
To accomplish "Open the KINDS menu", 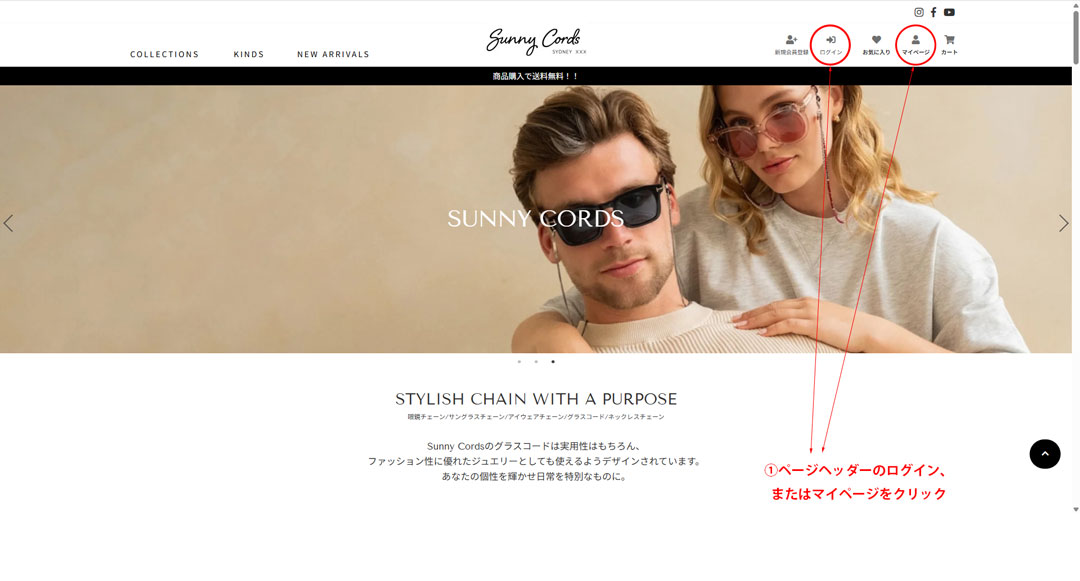I will (249, 54).
